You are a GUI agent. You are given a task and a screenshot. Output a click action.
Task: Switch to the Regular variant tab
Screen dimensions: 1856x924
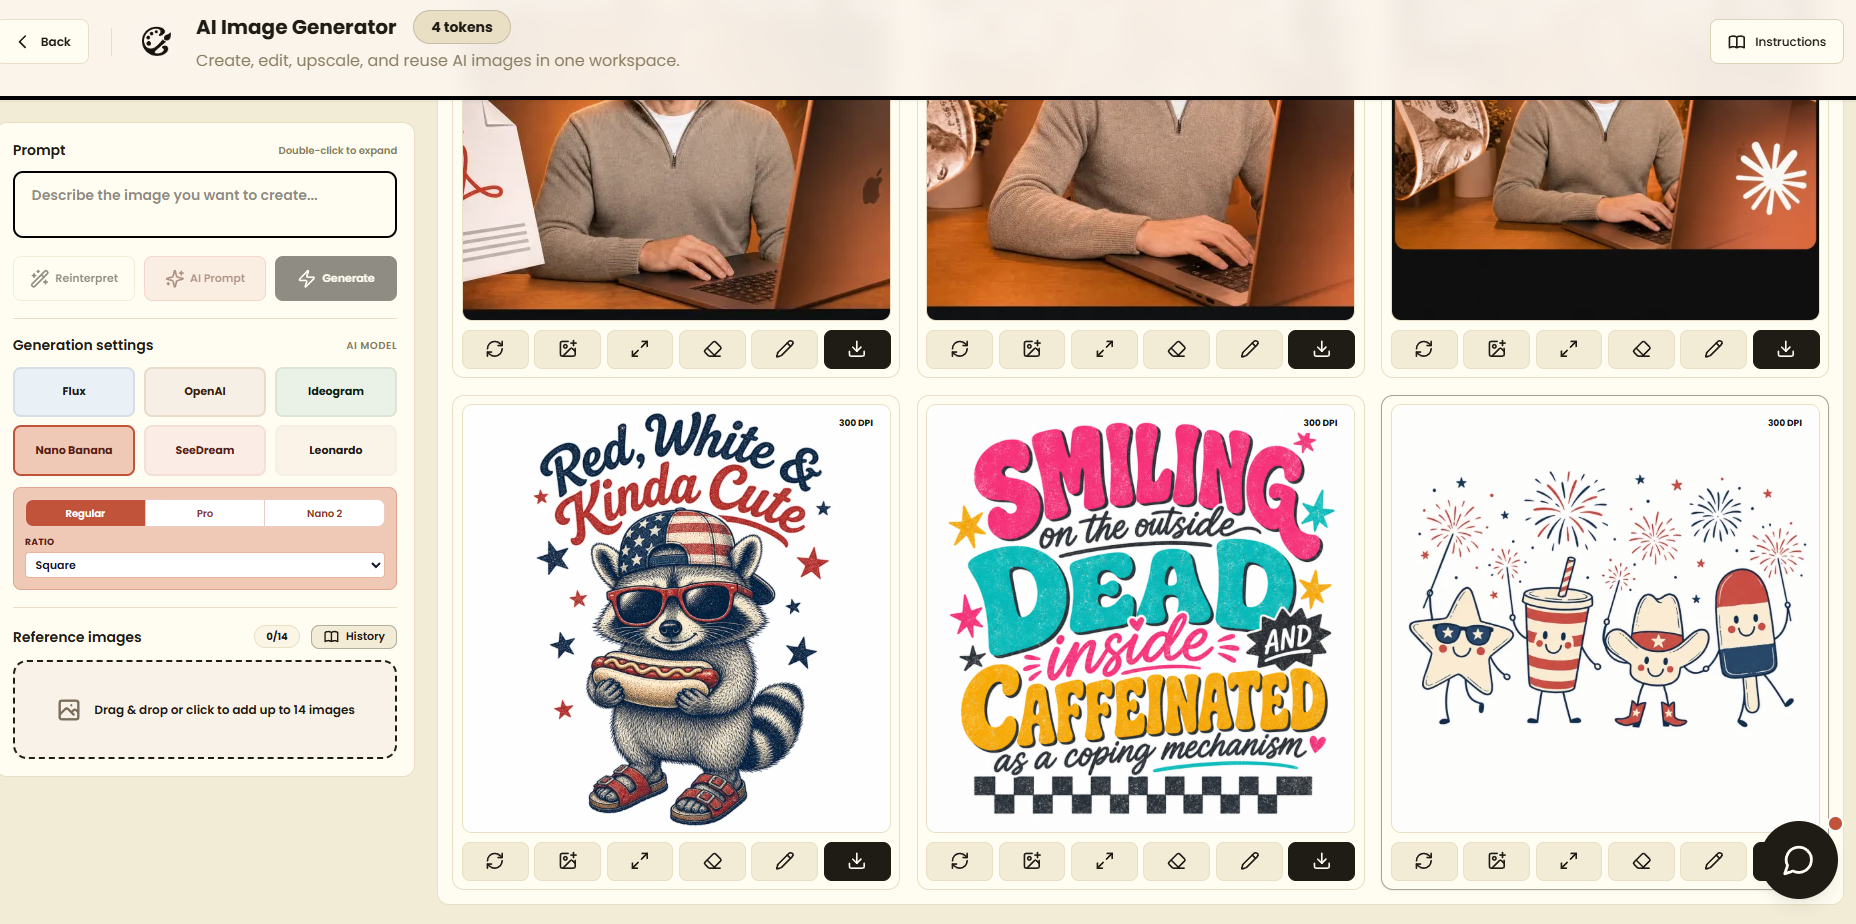pyautogui.click(x=85, y=513)
